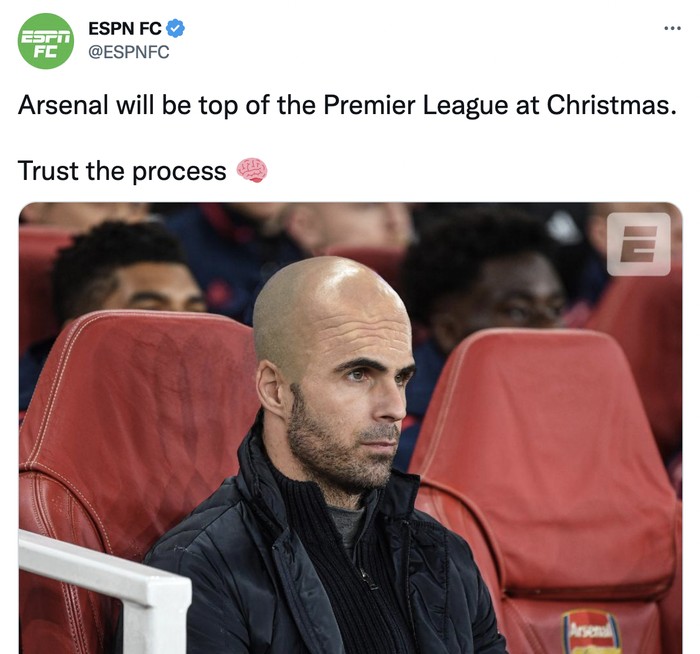Click the ESPN 'E' watermark on photo

pos(638,244)
